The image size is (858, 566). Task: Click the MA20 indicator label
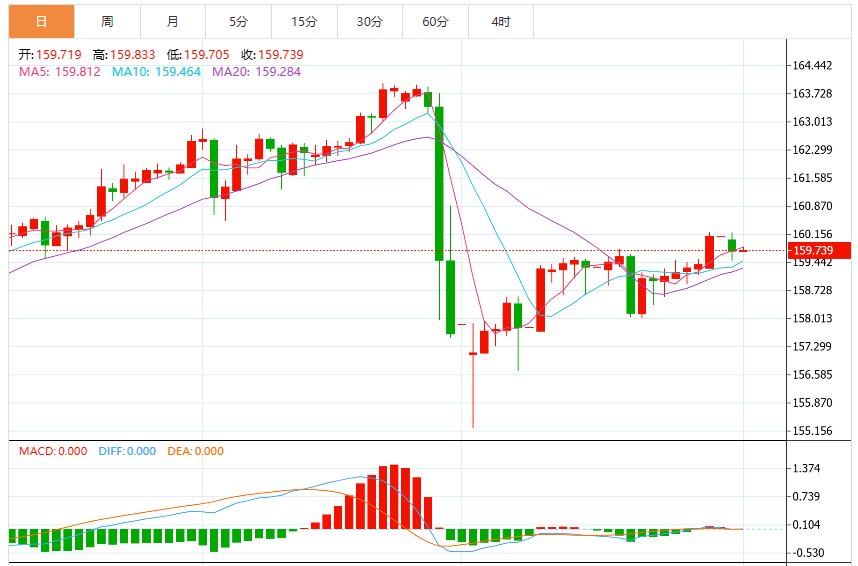(x=257, y=72)
